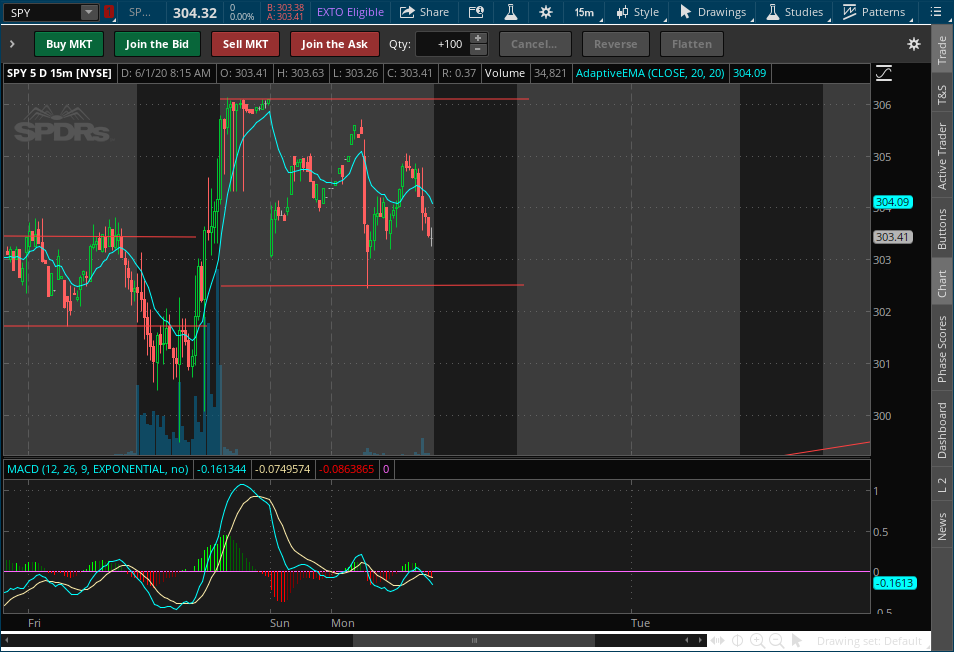
Task: Click scrollbar left arrow at bottom
Action: coord(7,640)
